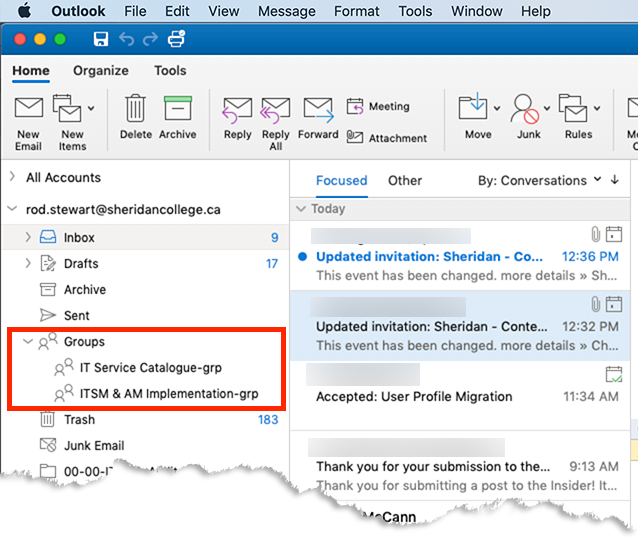Open the Apple menu

tap(25, 11)
